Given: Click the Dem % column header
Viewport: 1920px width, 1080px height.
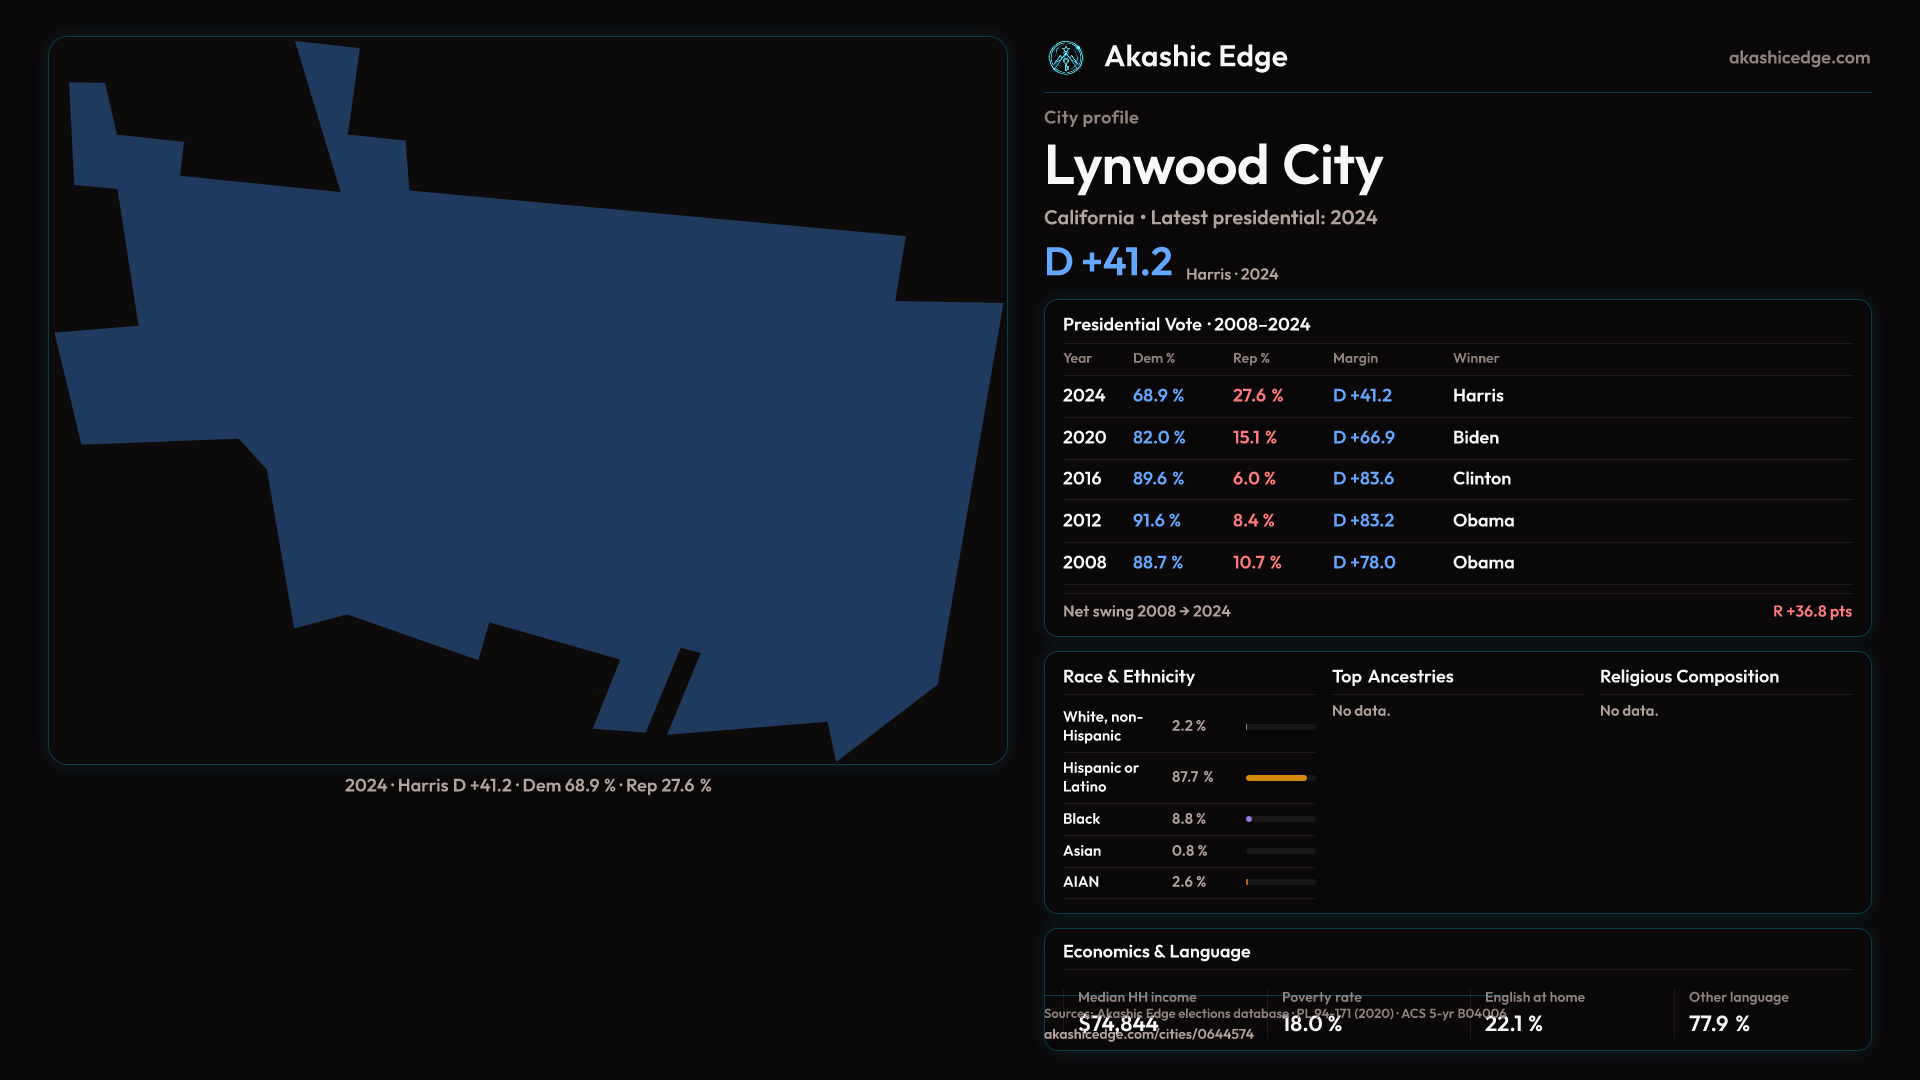Looking at the screenshot, I should click(1153, 358).
